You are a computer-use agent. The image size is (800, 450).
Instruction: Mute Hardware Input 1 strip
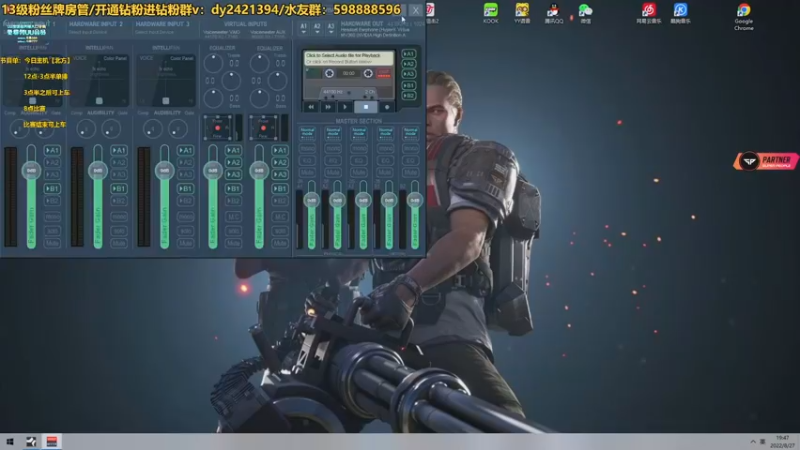coord(52,243)
